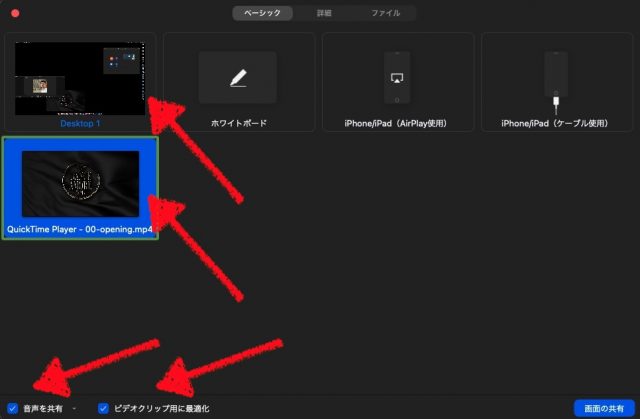Click the iPhone/iPad（AirPlay使用） label
Image resolution: width=640 pixels, height=419 pixels.
(396, 123)
